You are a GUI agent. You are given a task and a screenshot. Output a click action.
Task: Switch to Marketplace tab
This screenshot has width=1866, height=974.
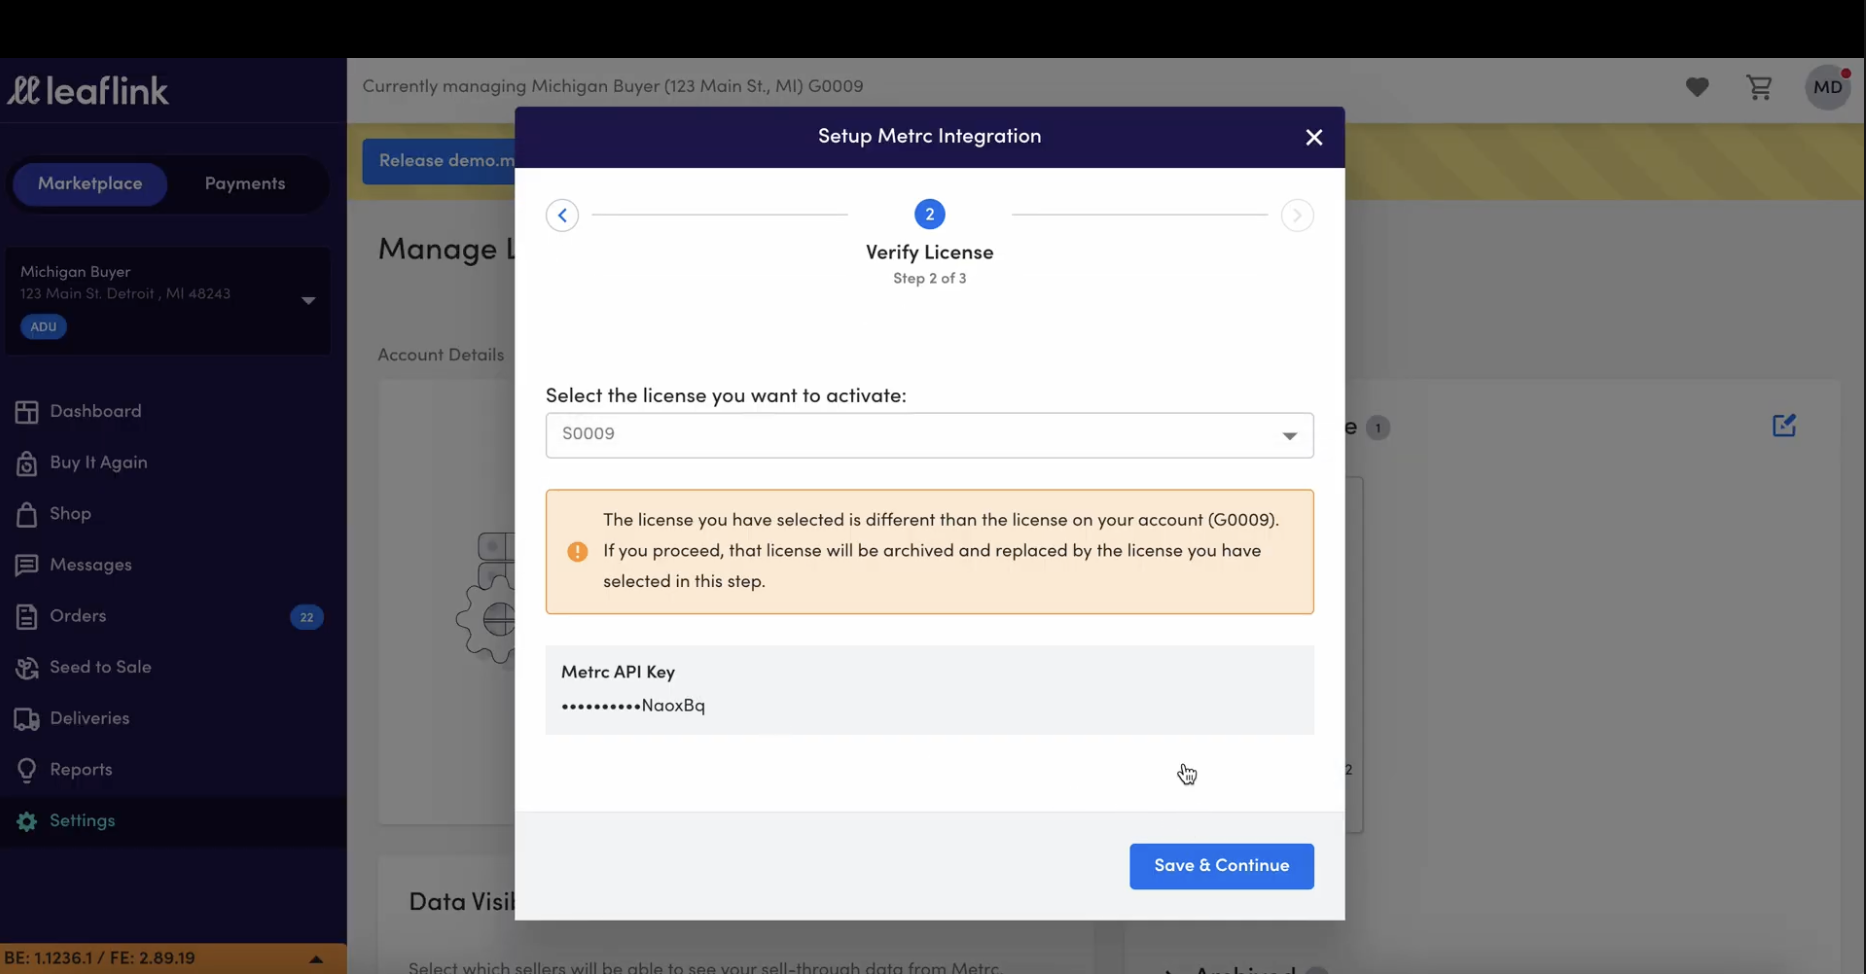click(x=90, y=184)
